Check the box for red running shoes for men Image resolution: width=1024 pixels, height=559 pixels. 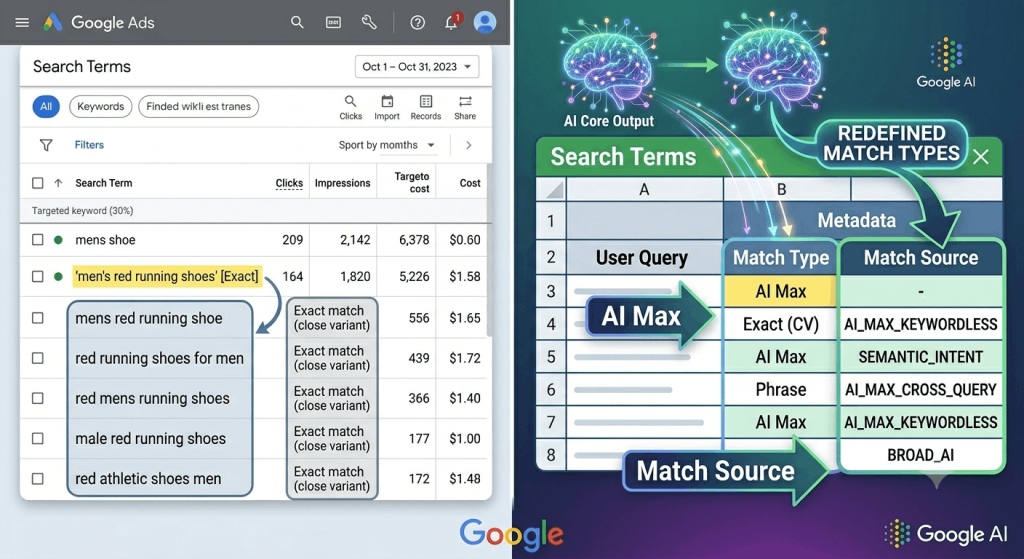(x=38, y=359)
